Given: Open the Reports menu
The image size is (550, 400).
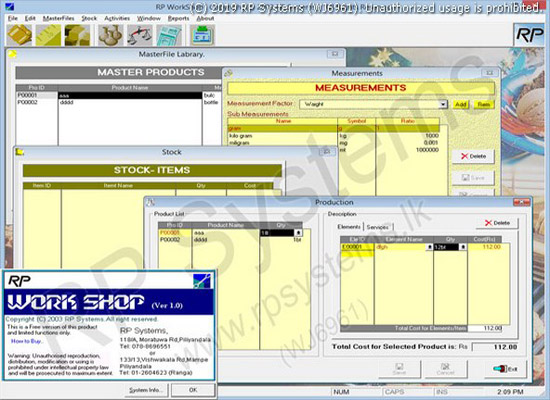Looking at the screenshot, I should (x=179, y=18).
